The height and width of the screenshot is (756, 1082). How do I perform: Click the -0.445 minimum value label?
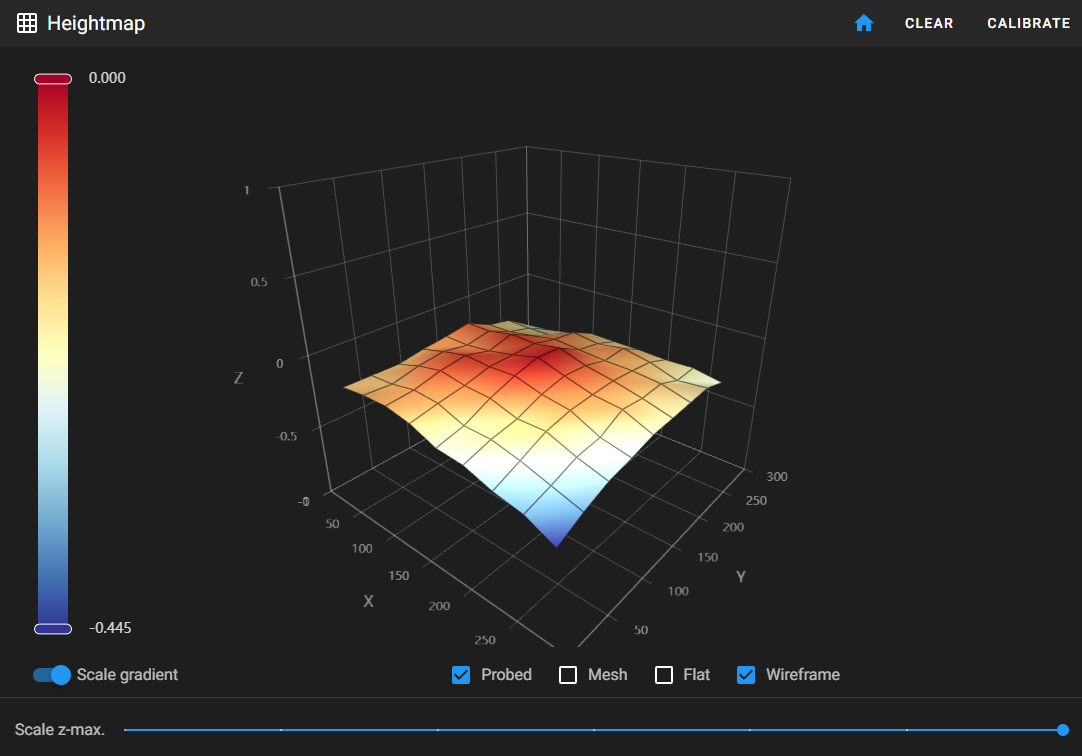pos(110,628)
